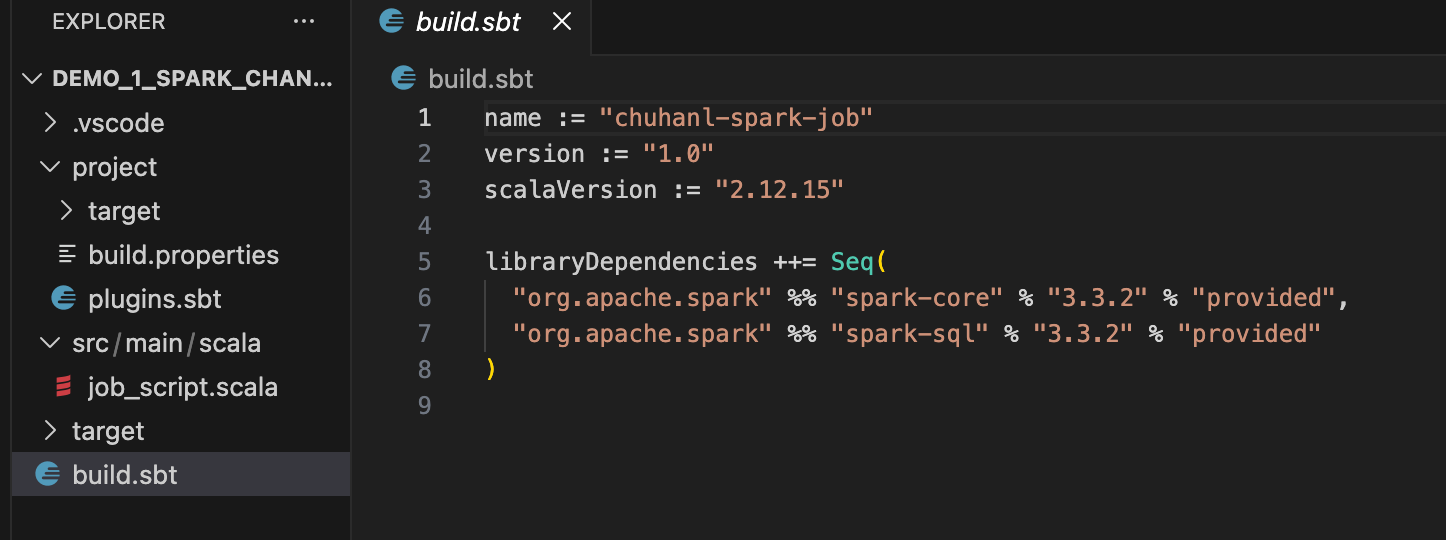This screenshot has width=1446, height=540.
Task: Click the build.properties file lines icon
Action: 67,254
